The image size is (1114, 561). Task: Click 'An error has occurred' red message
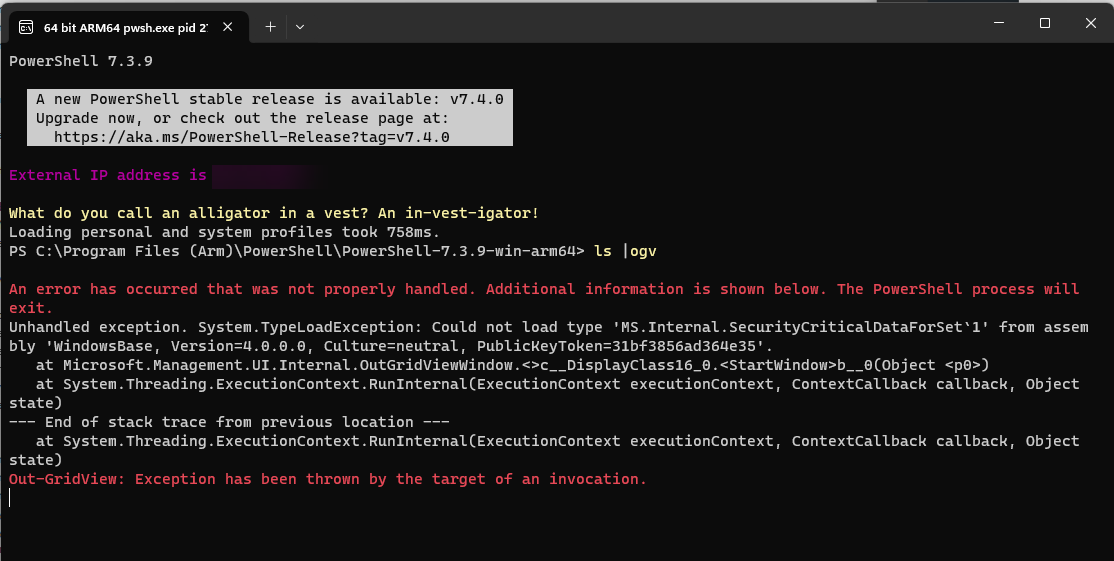pos(544,298)
